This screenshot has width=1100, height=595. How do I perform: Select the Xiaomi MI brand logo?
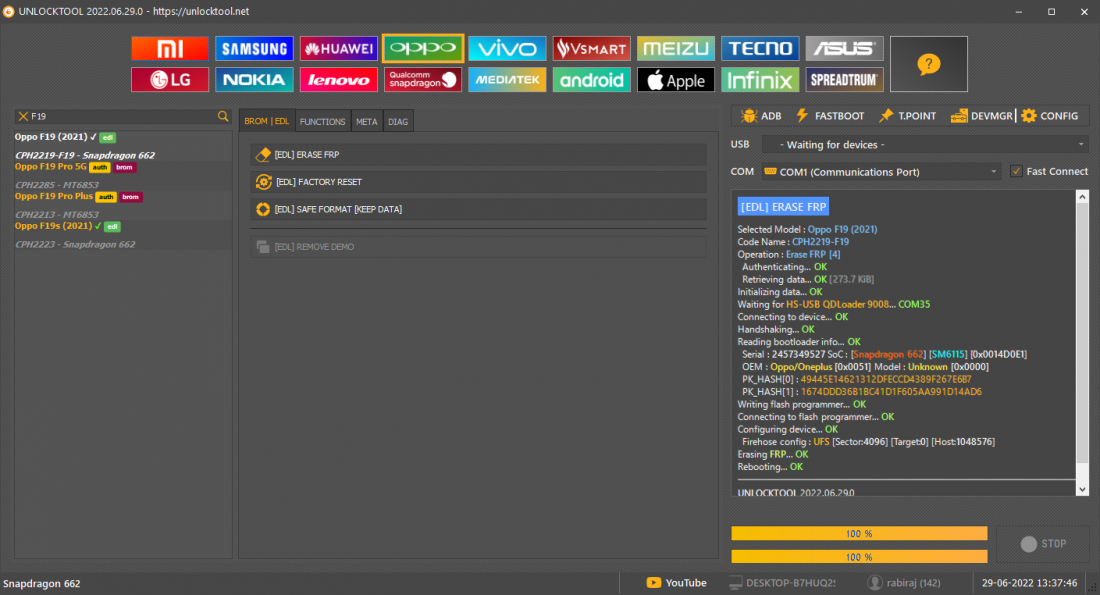coord(170,48)
